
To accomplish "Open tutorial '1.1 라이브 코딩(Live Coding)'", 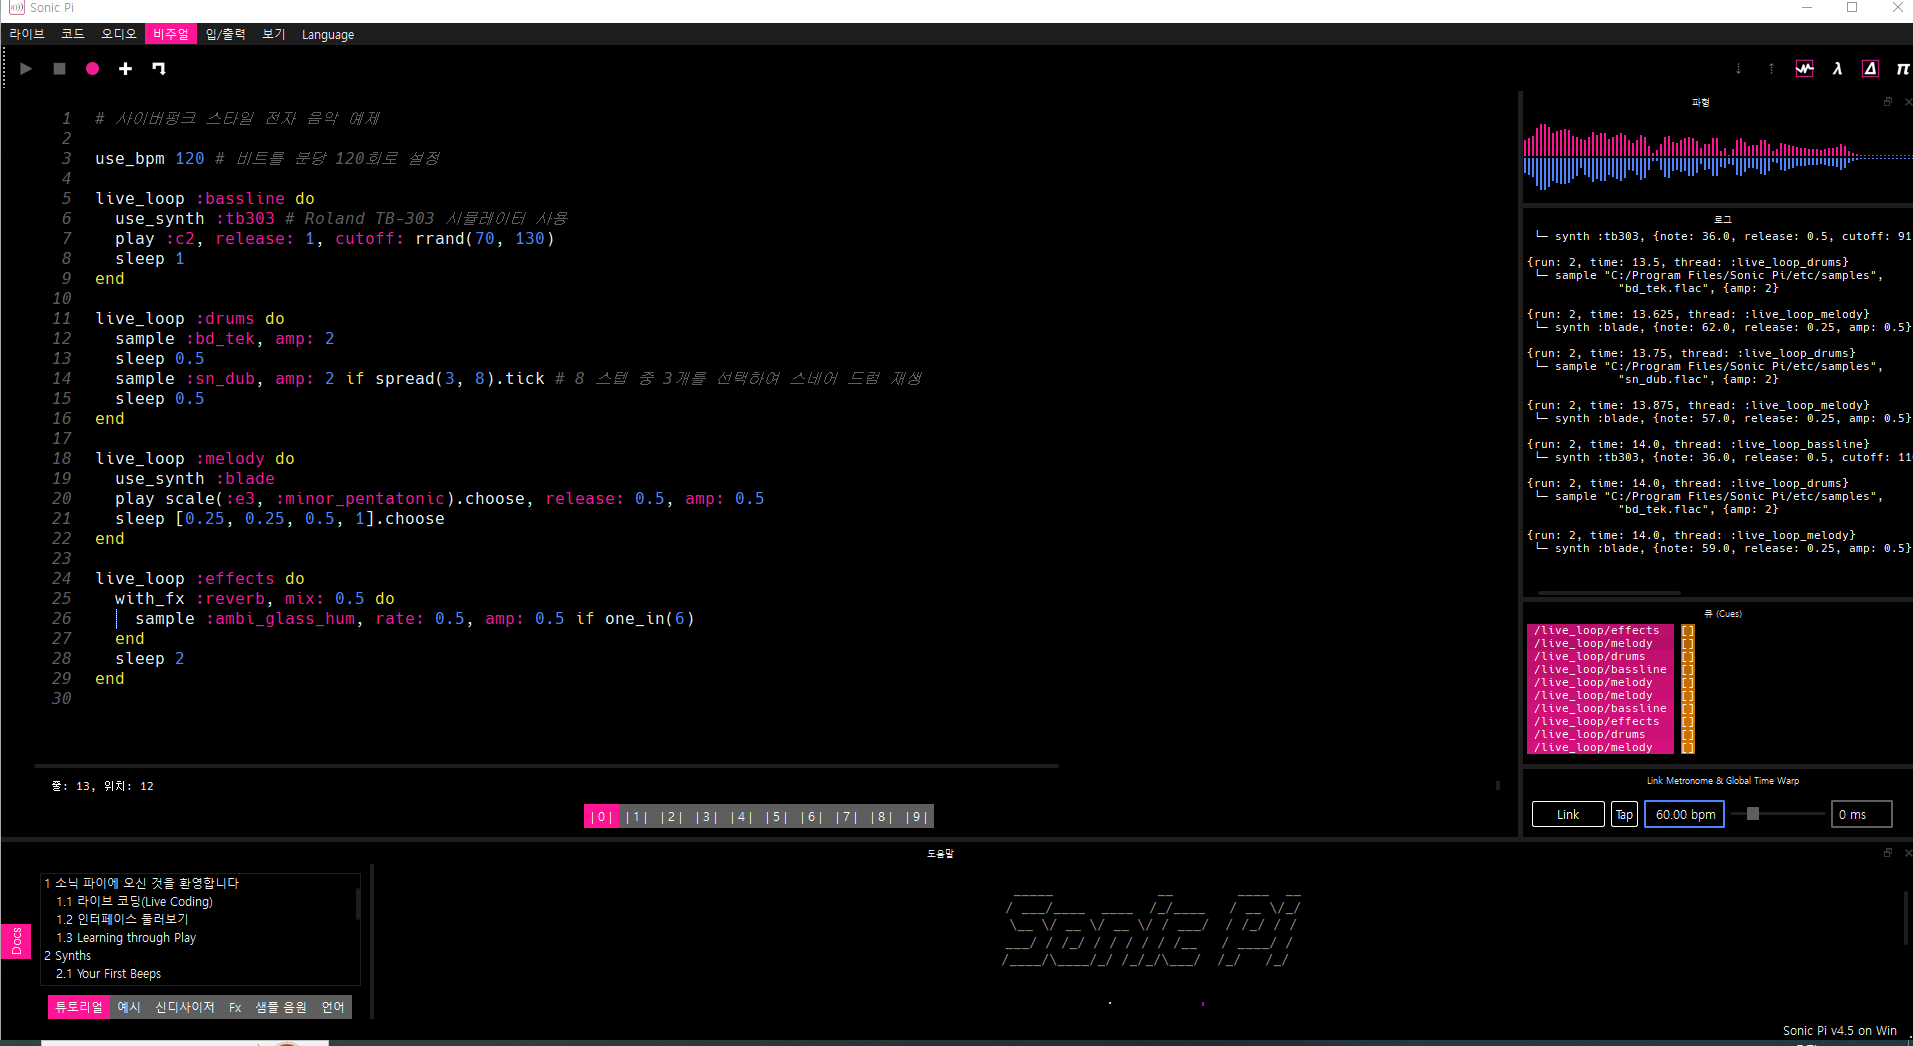I will coord(134,901).
